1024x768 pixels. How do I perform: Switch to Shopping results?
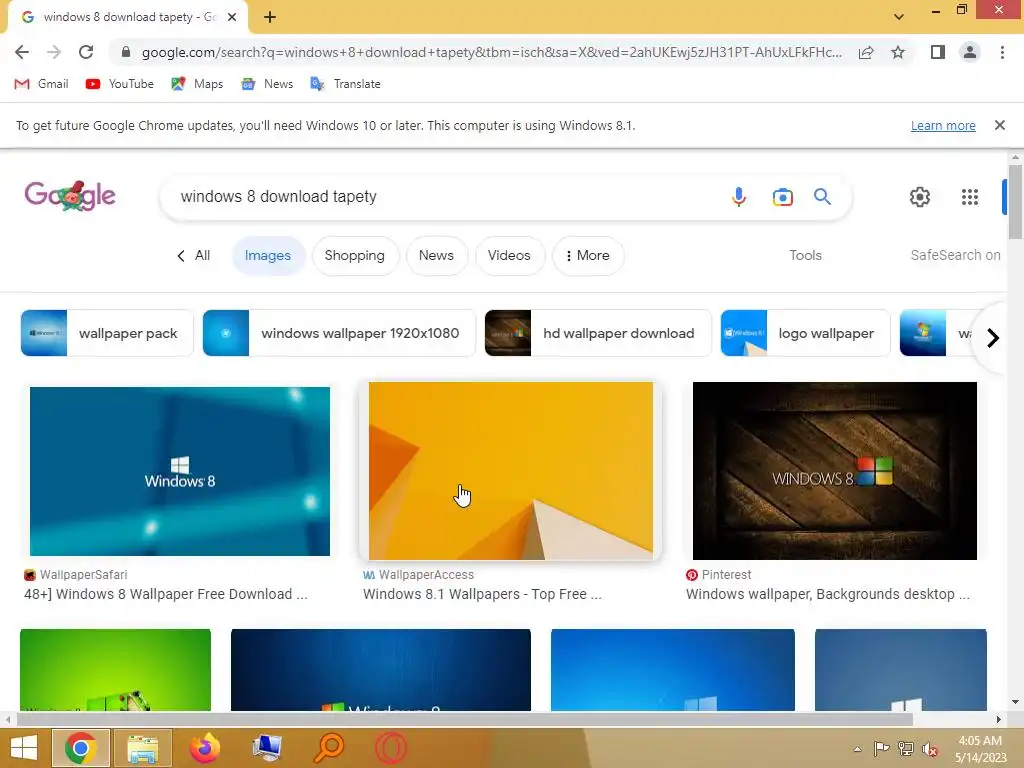(x=355, y=255)
